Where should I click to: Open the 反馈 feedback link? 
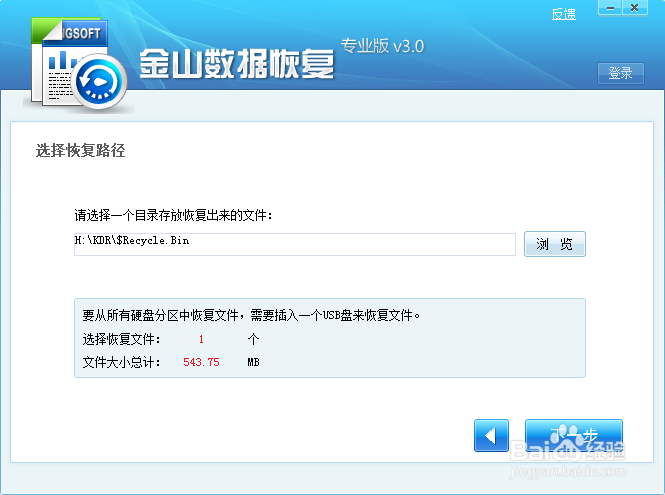(x=564, y=14)
